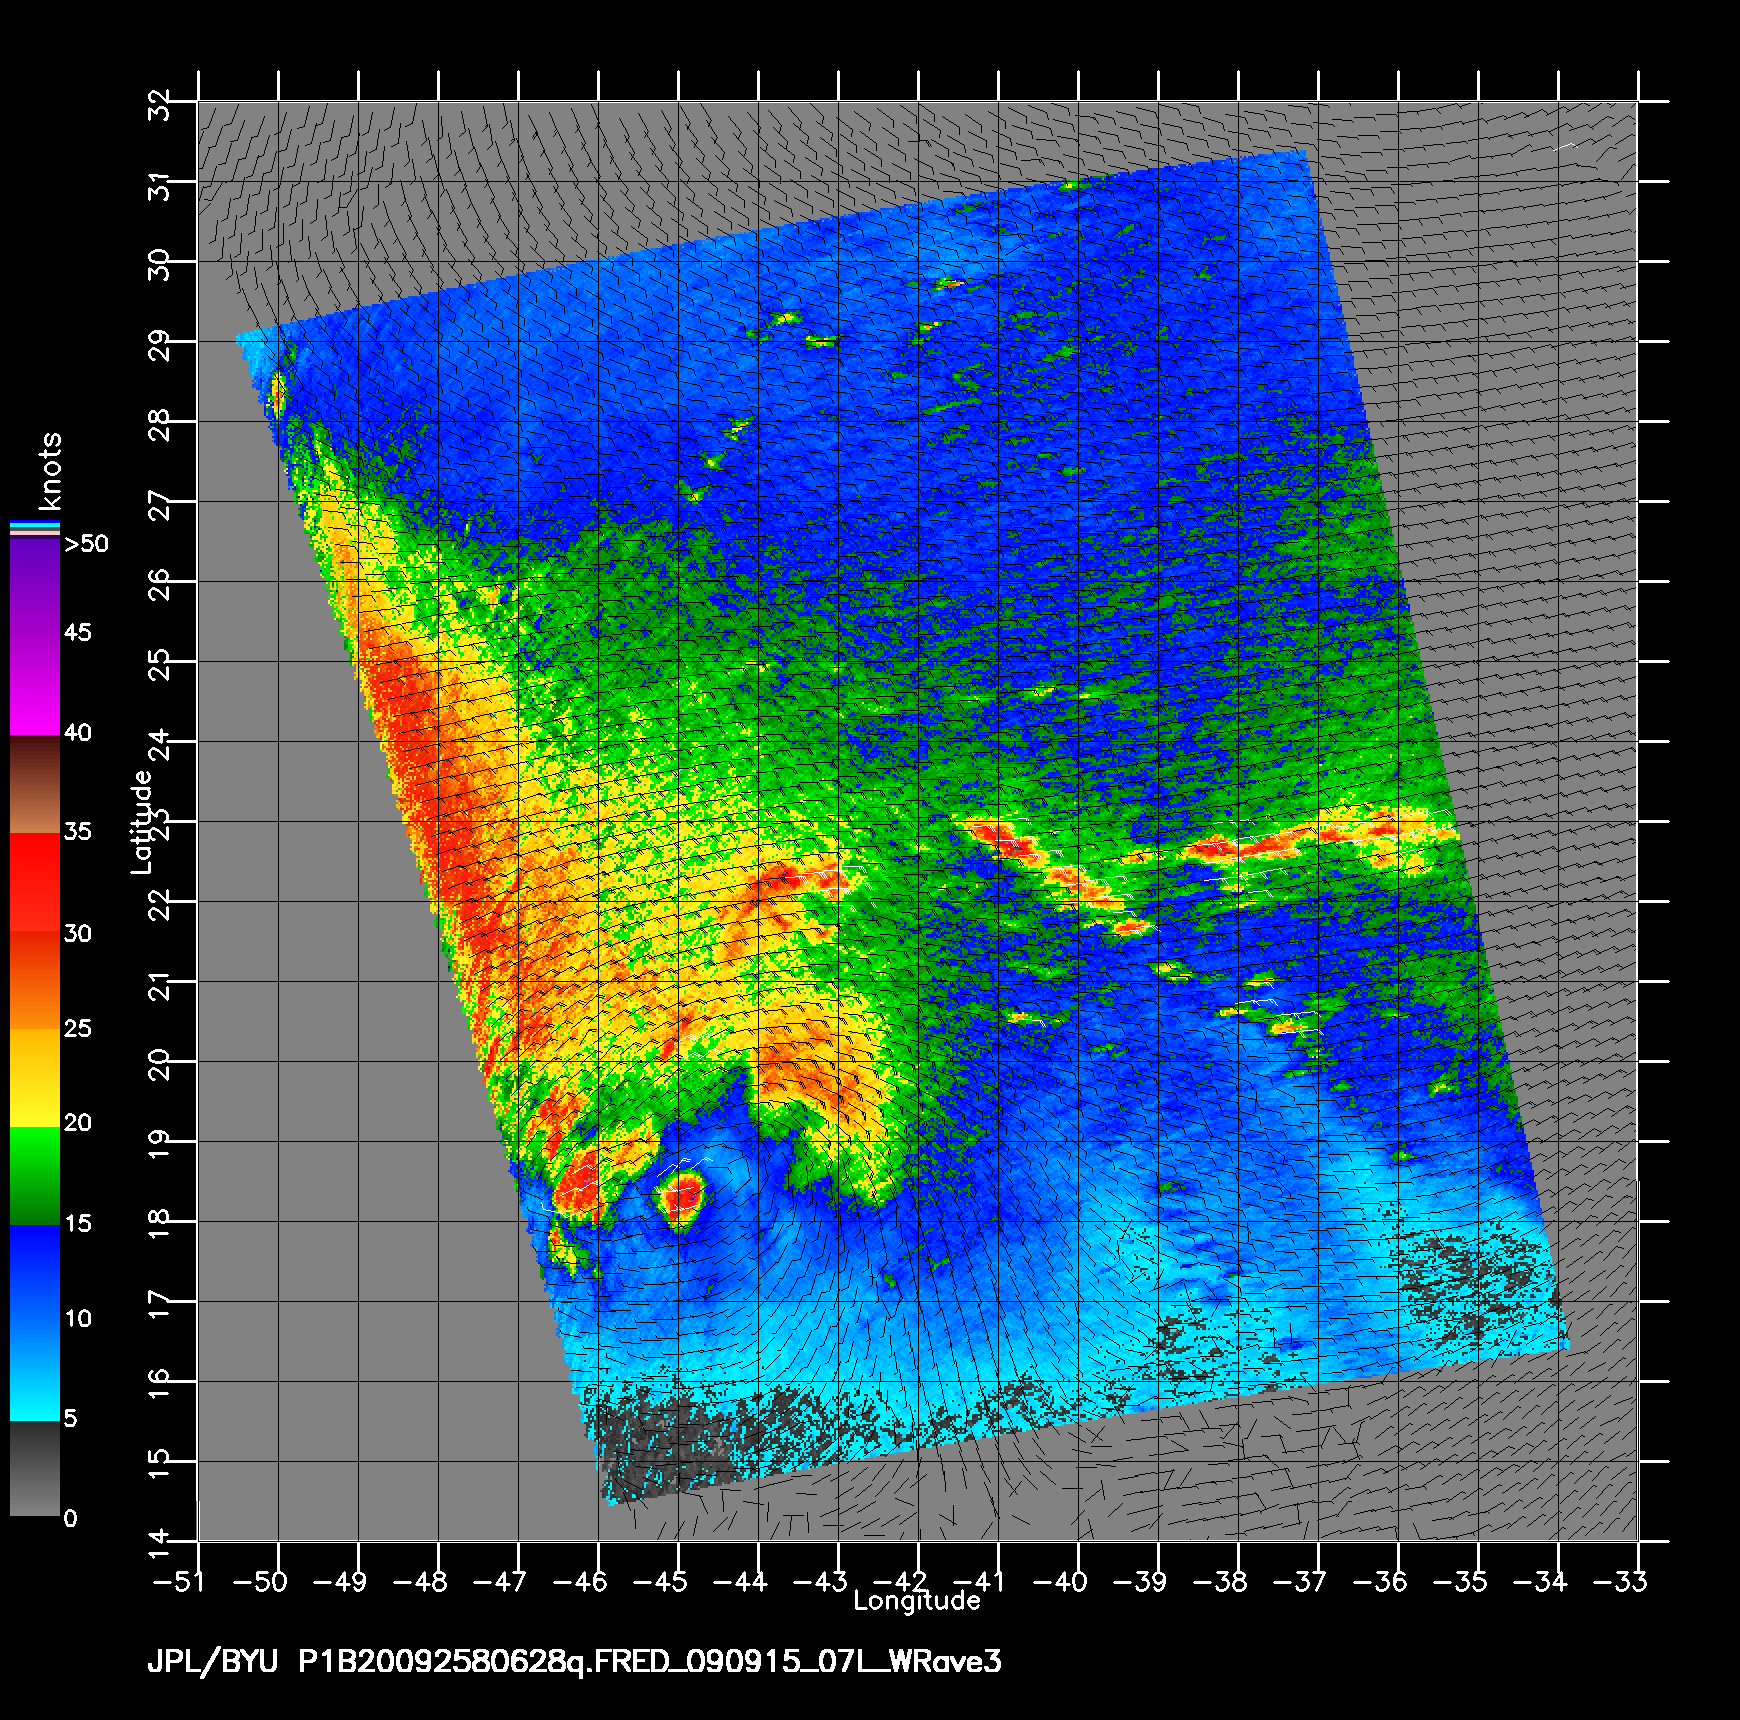The height and width of the screenshot is (1720, 1740).
Task: Click the latitude tick label '32'
Action: [160, 105]
